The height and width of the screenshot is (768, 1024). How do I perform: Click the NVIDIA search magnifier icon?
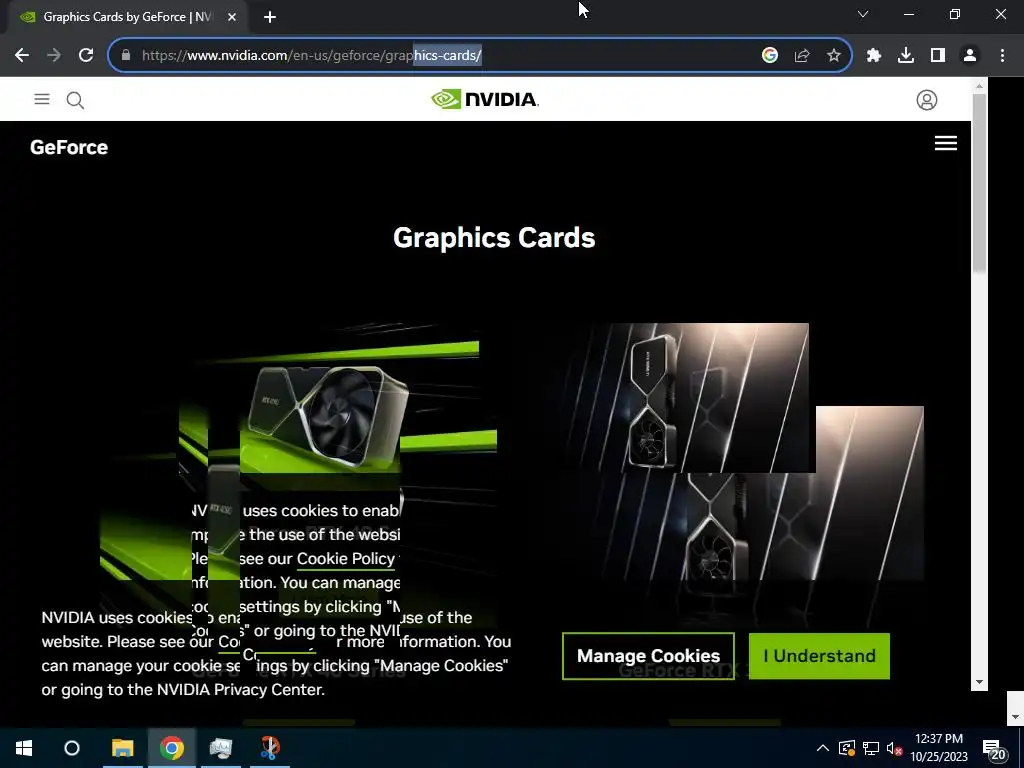pos(75,100)
